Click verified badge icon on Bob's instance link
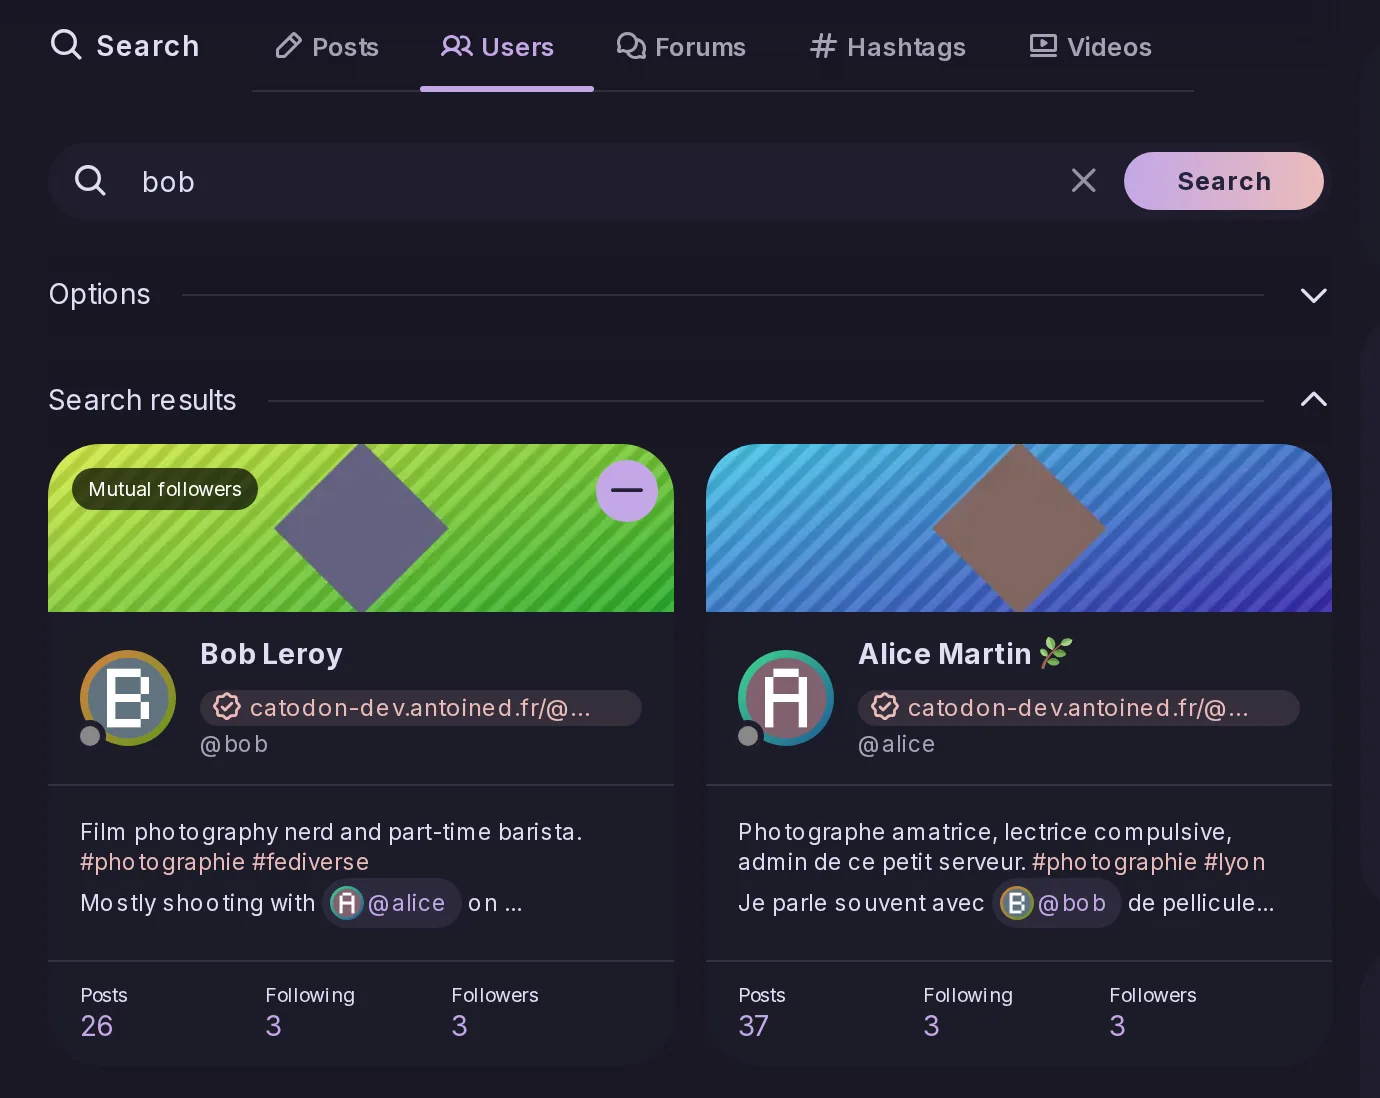 (x=227, y=707)
